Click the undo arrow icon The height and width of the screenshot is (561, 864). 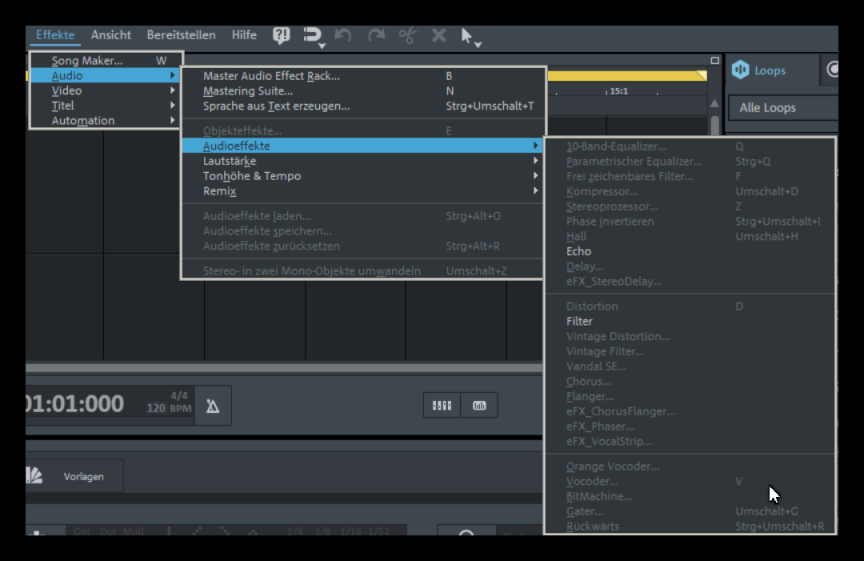(343, 35)
